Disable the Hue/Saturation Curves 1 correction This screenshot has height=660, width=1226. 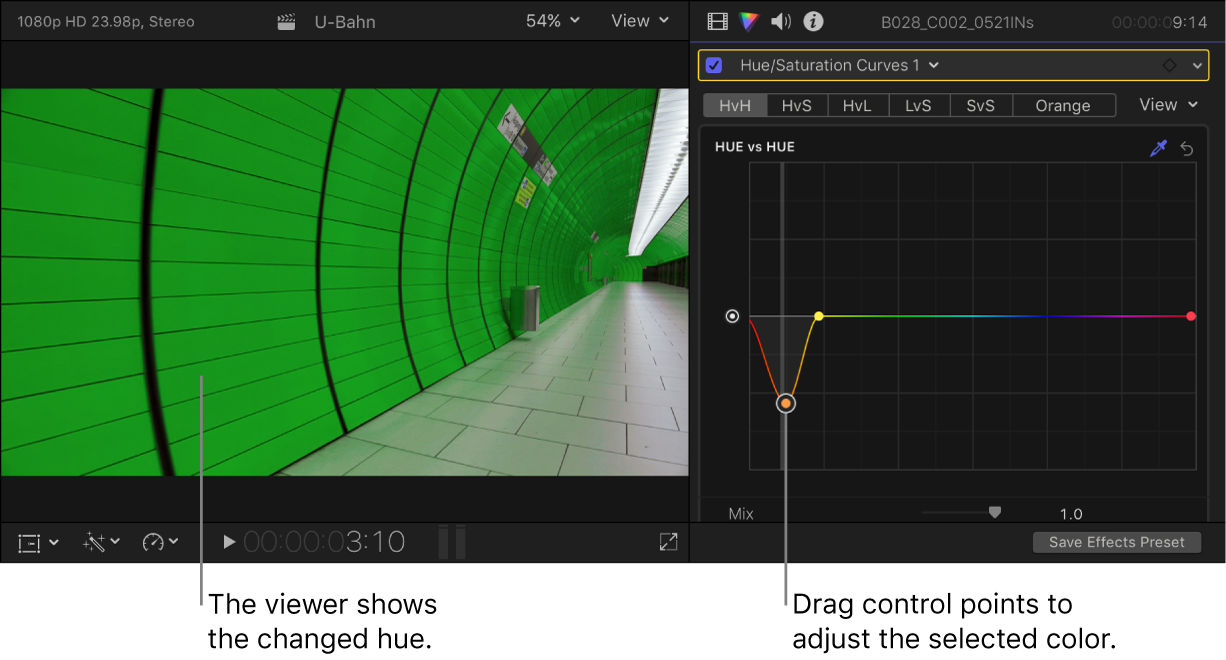(713, 64)
